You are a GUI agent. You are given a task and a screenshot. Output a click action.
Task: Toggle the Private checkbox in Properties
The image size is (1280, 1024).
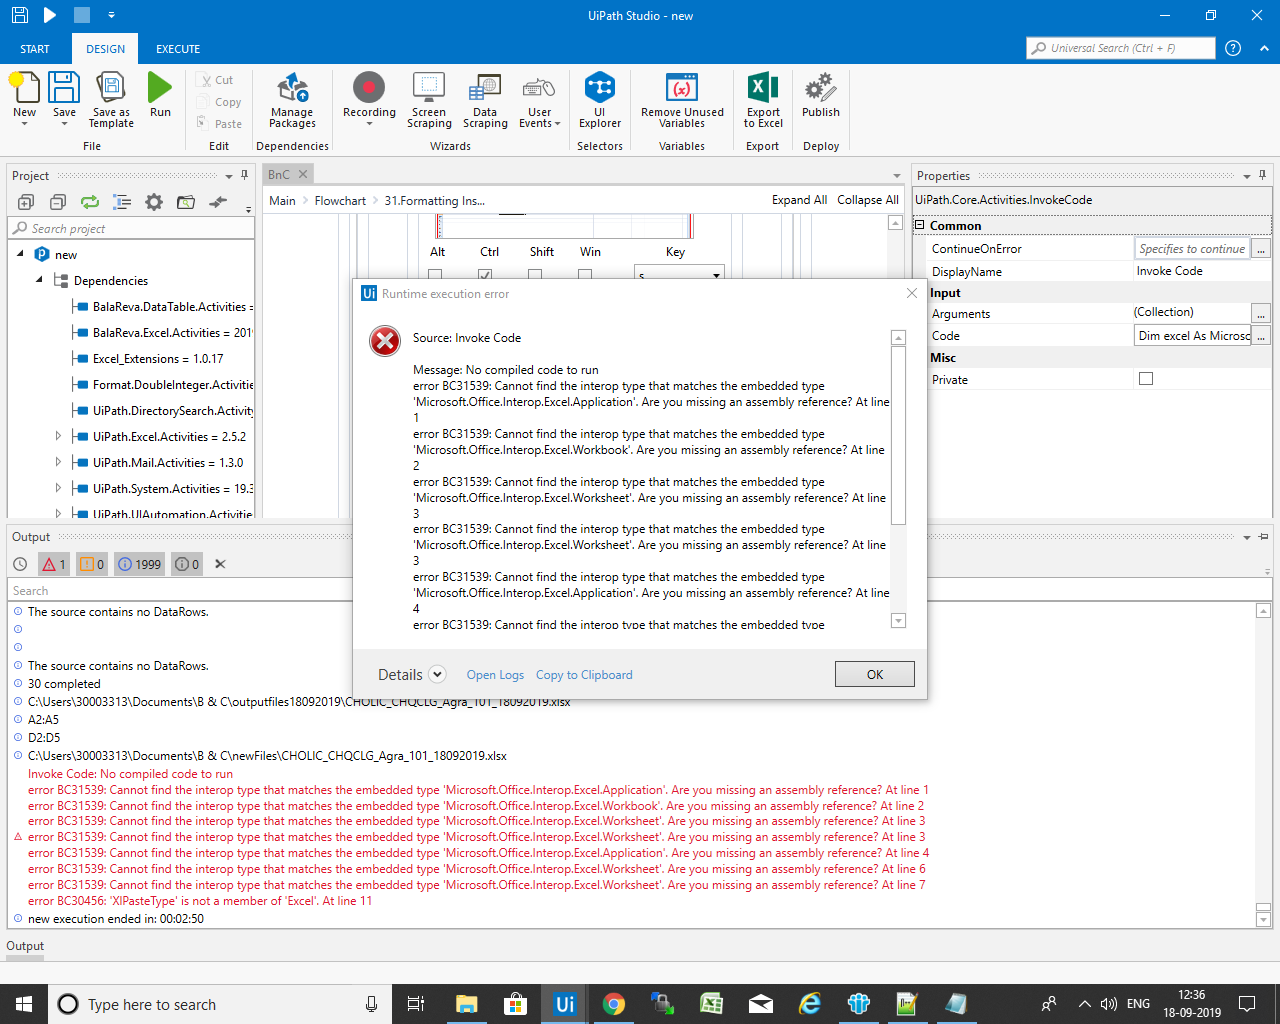(x=1146, y=379)
